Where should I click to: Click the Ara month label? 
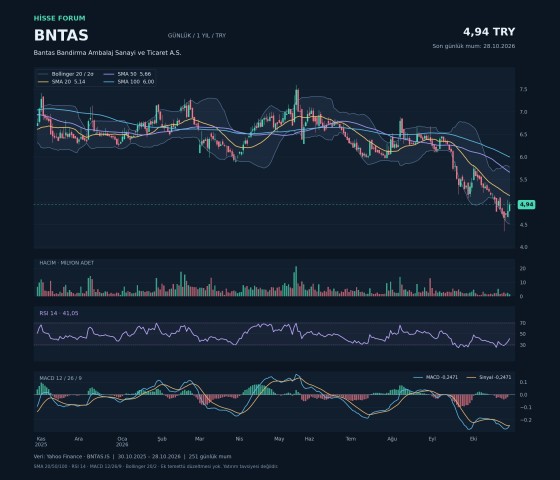pos(79,439)
